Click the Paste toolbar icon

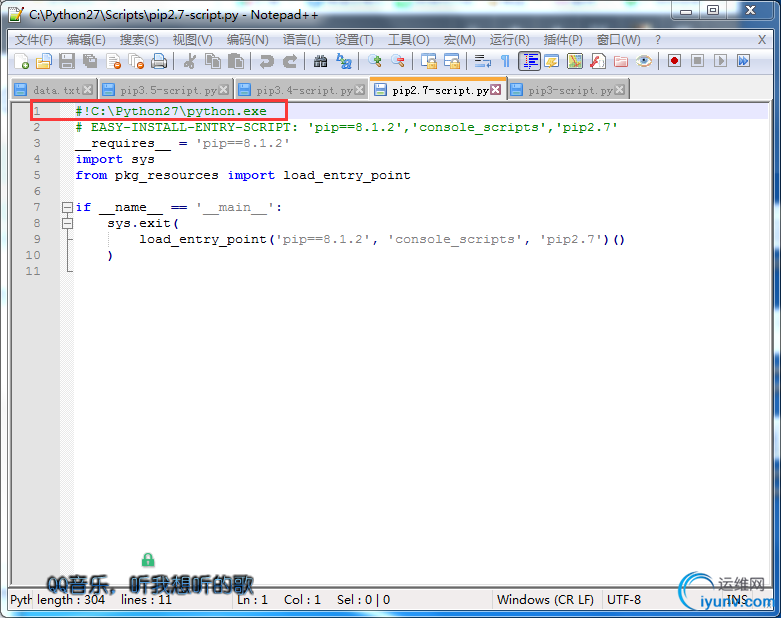[x=236, y=61]
